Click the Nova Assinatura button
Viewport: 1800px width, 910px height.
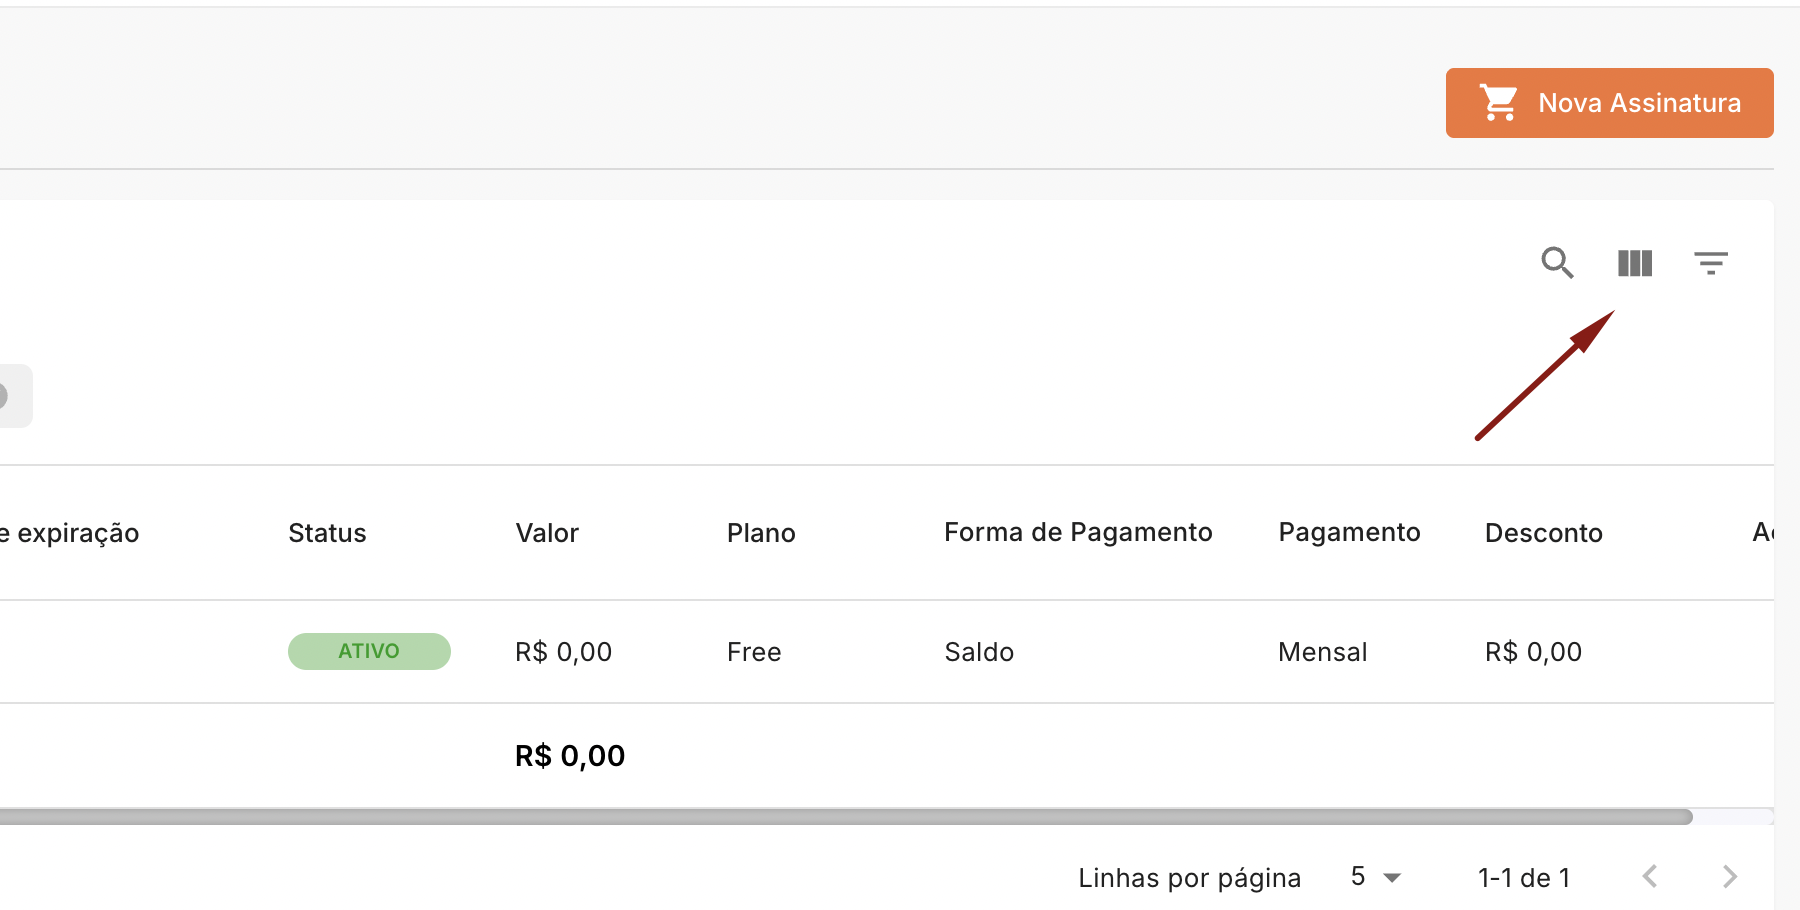pyautogui.click(x=1609, y=103)
